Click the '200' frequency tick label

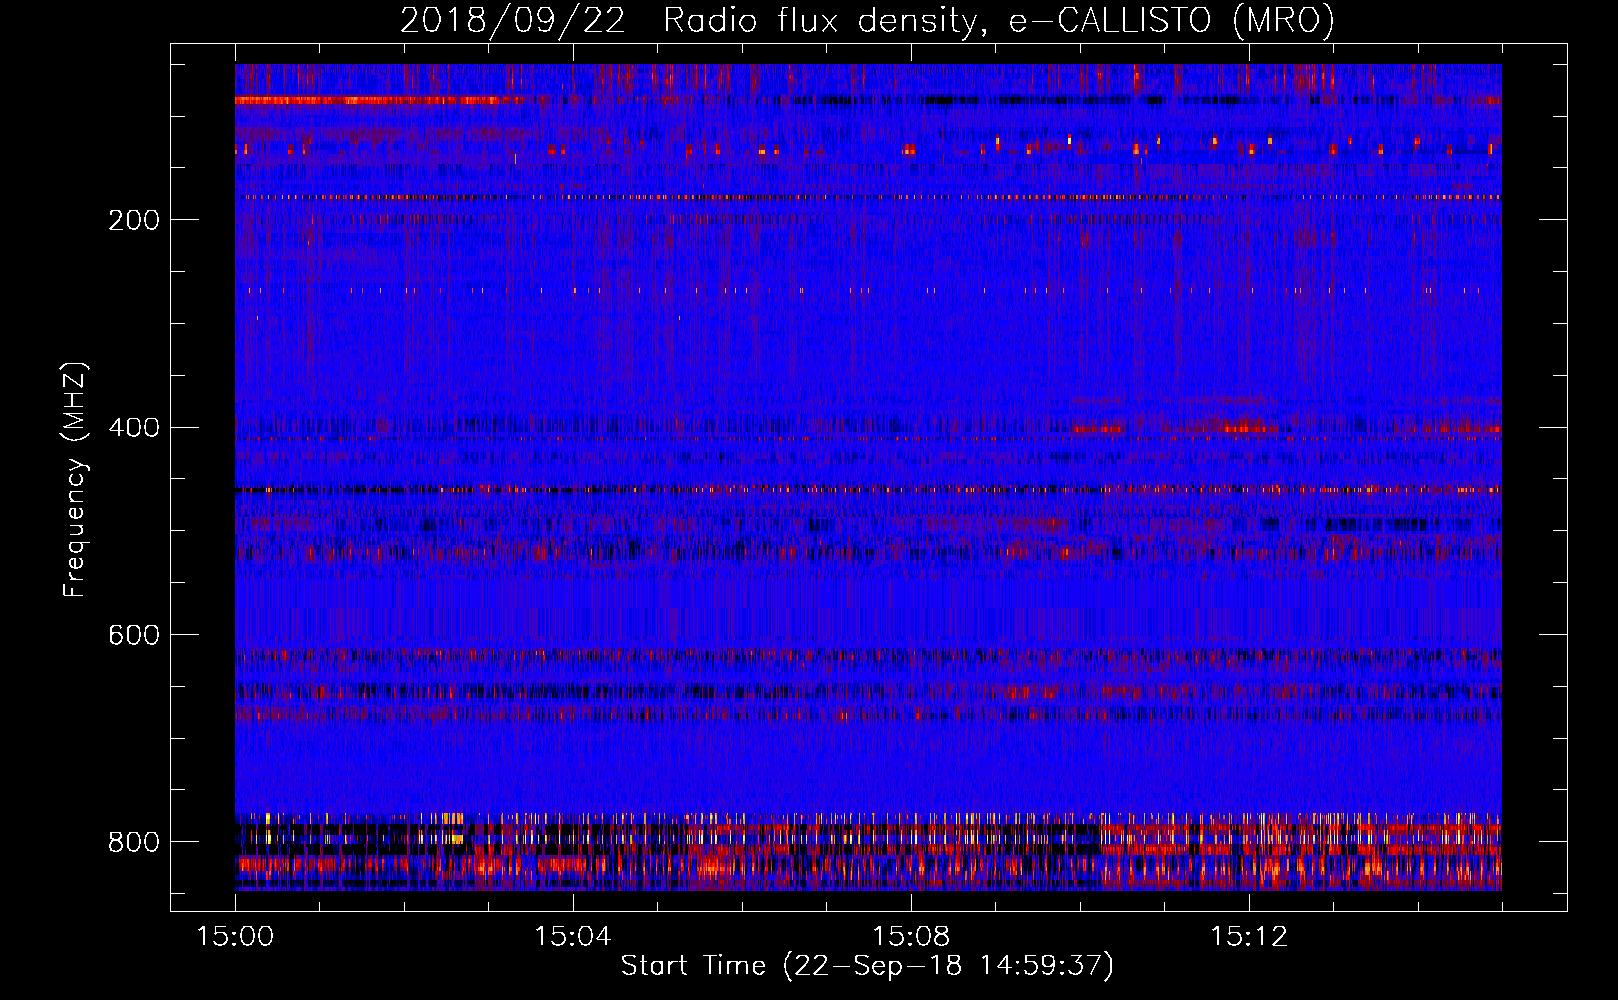coord(134,220)
